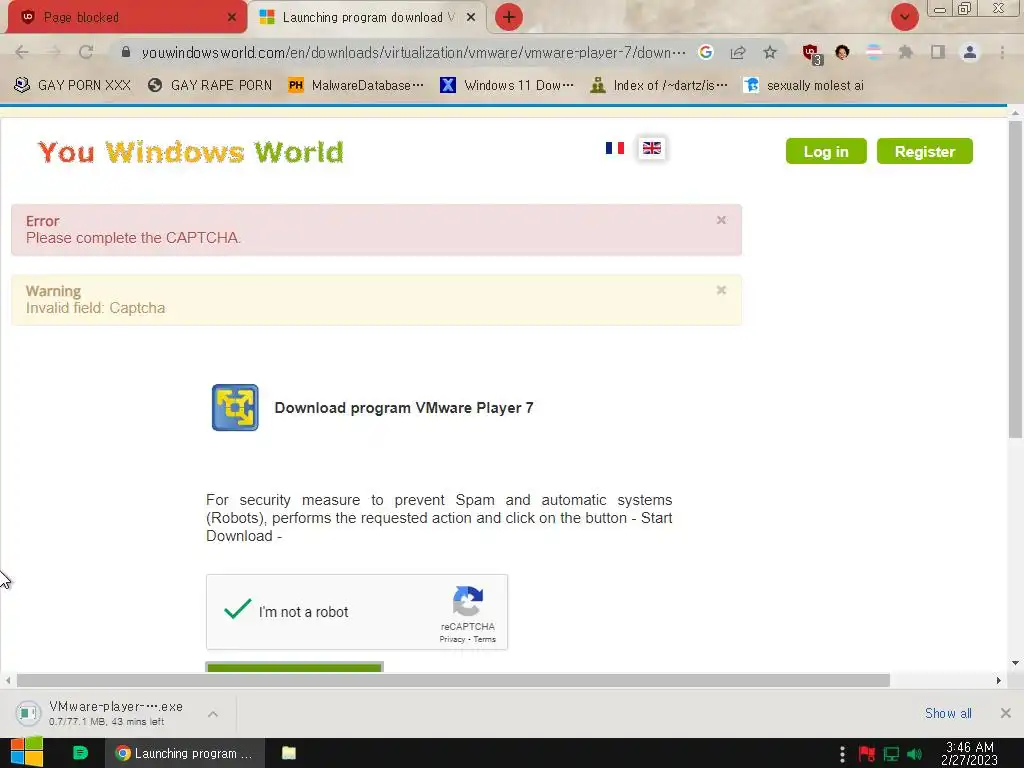Switch language to French flag
1024x768 pixels.
click(x=615, y=148)
